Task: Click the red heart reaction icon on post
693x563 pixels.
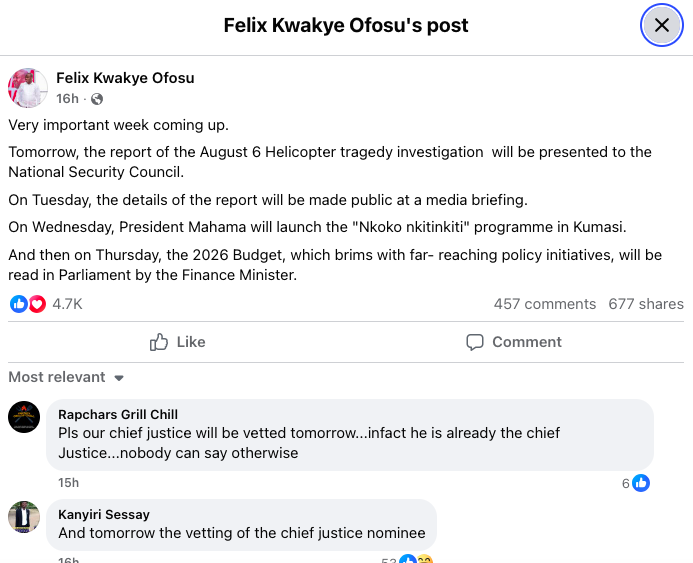Action: coord(37,304)
